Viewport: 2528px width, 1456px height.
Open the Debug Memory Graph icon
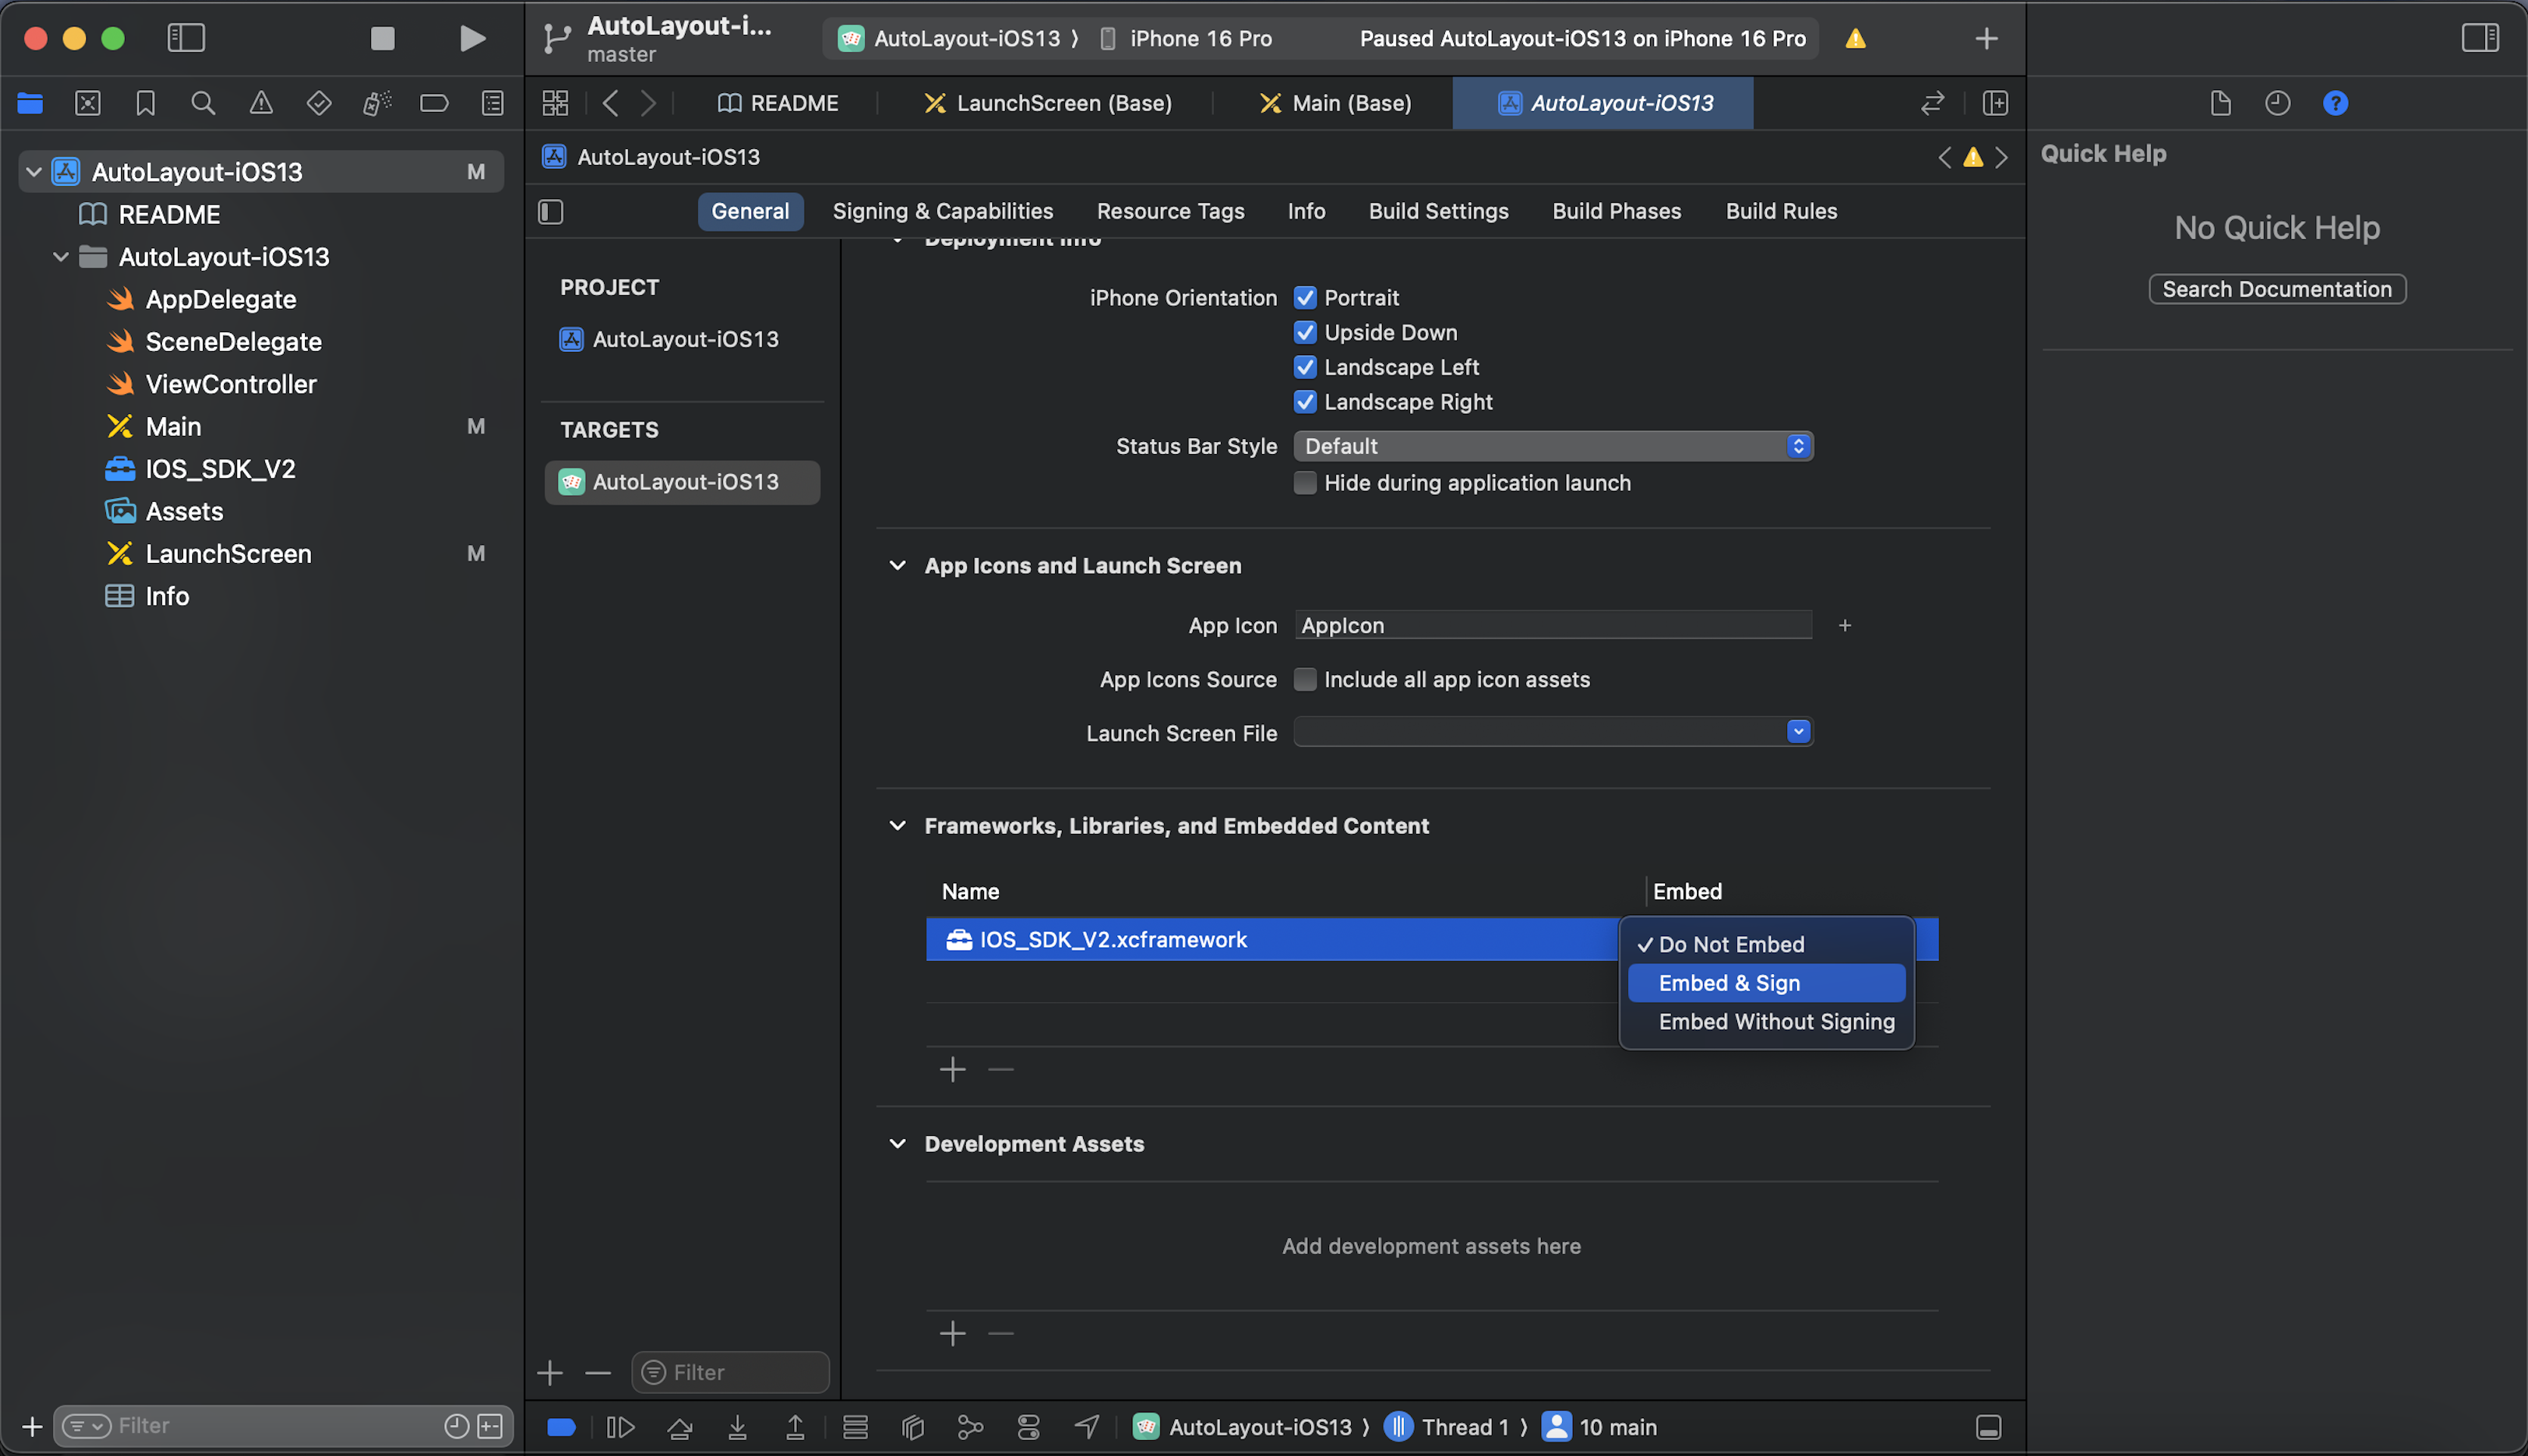click(970, 1427)
